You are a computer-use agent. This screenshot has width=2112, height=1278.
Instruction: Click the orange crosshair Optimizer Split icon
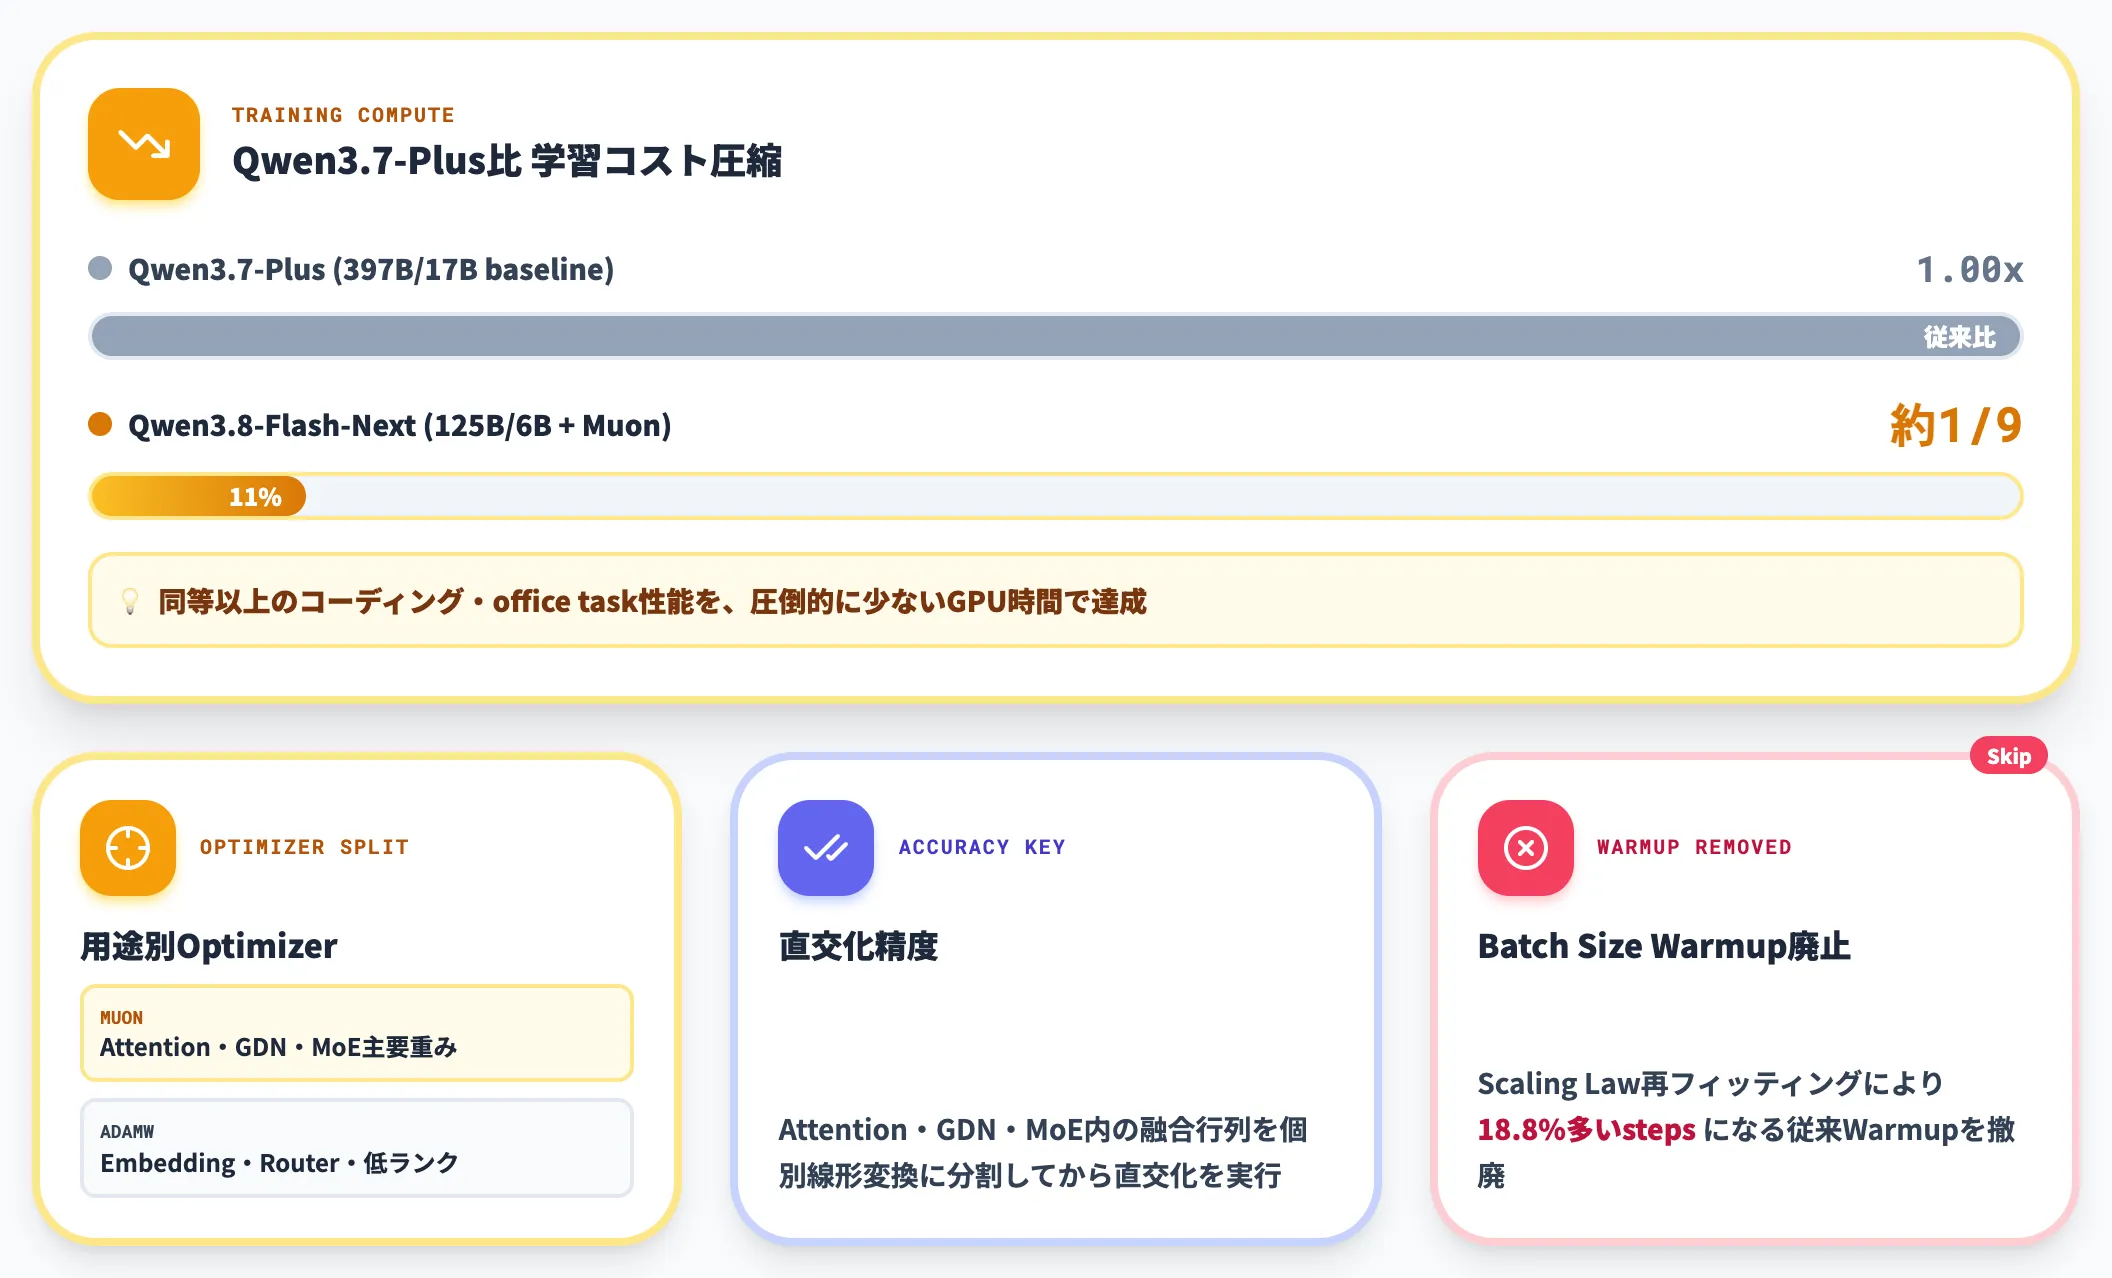(128, 848)
